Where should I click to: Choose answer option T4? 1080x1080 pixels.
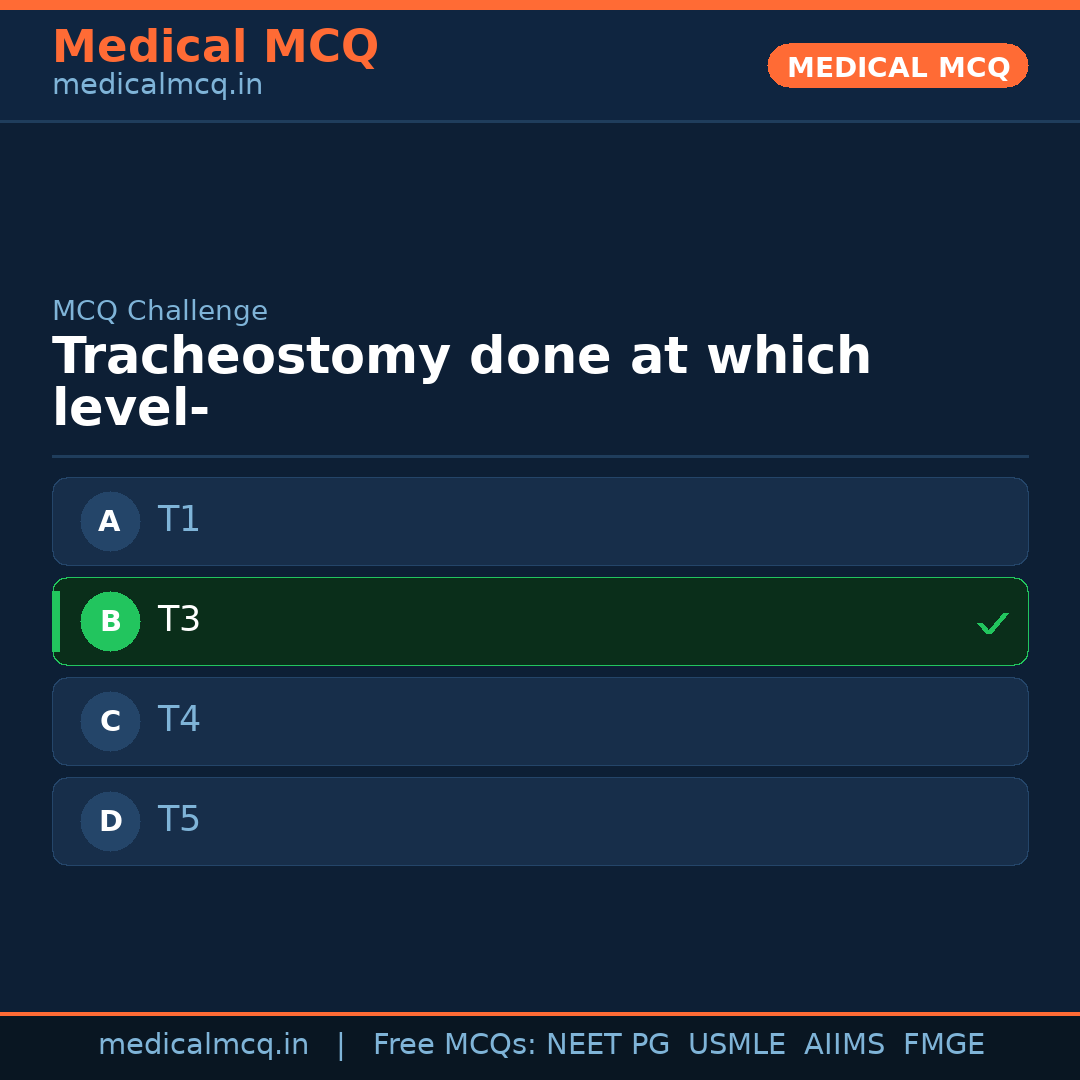tap(540, 721)
